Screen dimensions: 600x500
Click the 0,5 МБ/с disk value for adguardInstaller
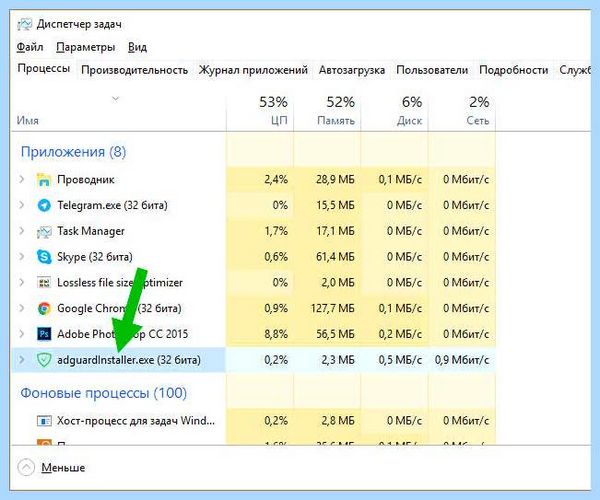(x=400, y=360)
